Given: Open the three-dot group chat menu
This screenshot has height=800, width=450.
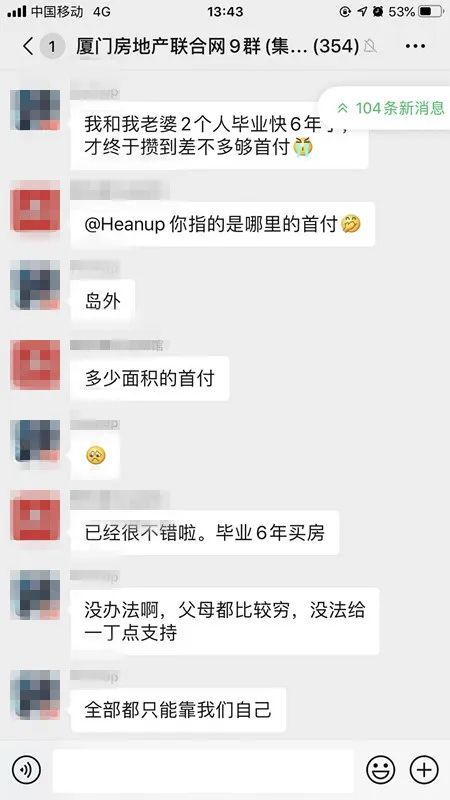Looking at the screenshot, I should (415, 46).
